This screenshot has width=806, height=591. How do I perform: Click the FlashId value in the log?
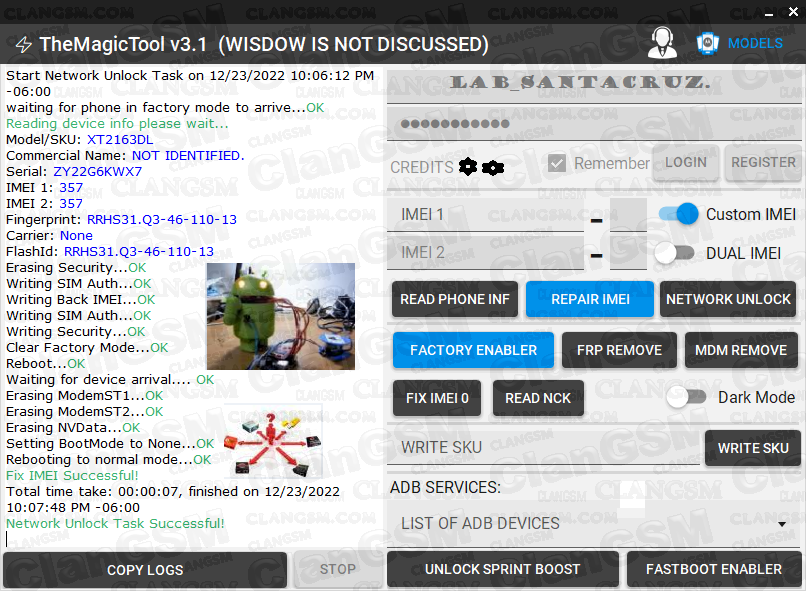[x=139, y=252]
